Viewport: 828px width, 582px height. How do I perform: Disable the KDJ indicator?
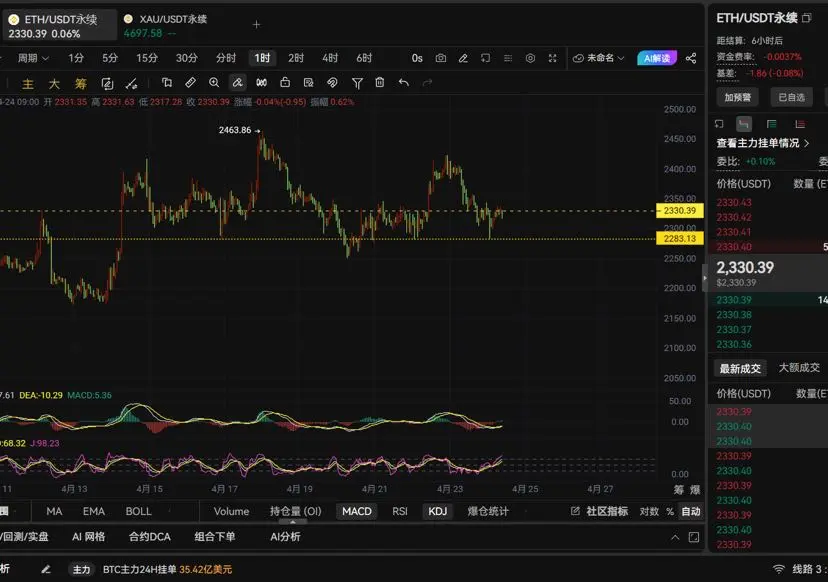point(437,511)
